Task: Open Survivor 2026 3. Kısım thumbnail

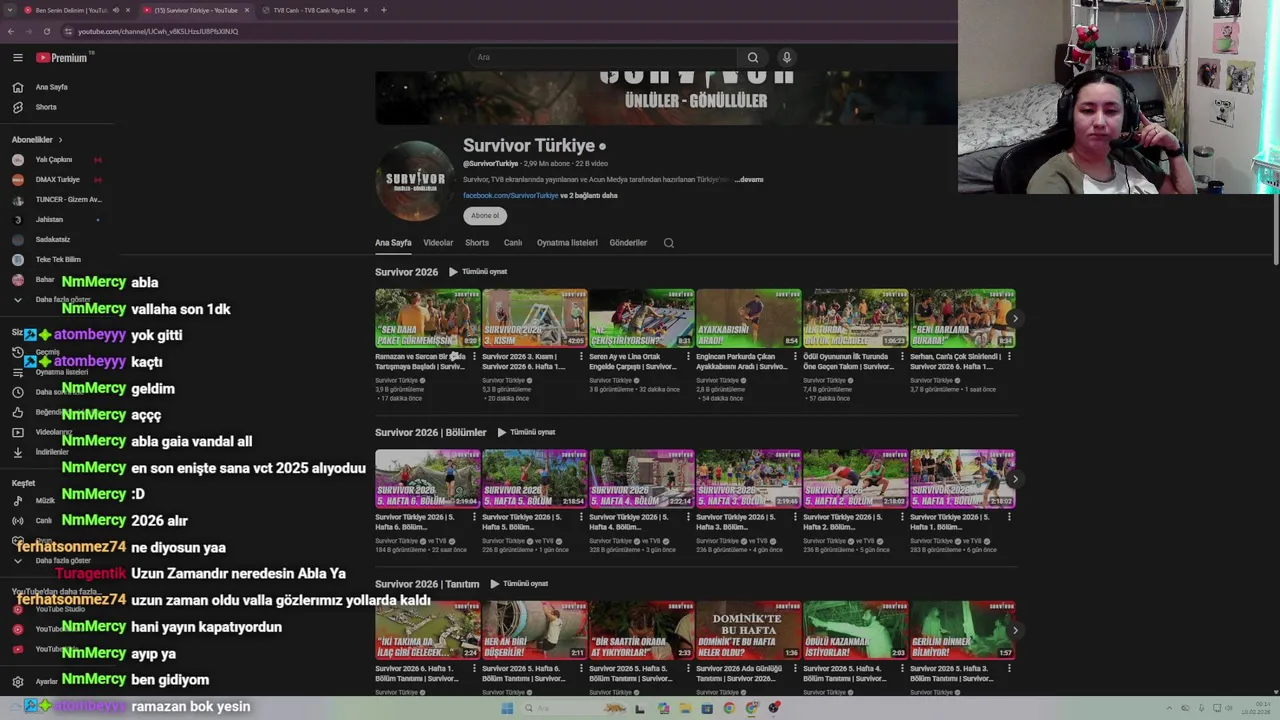Action: 535,318
